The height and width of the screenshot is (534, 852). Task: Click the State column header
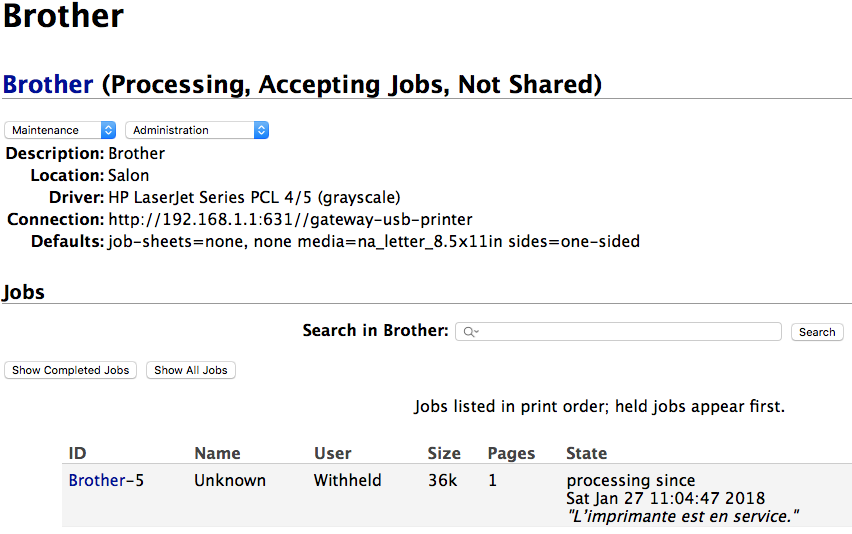[586, 454]
